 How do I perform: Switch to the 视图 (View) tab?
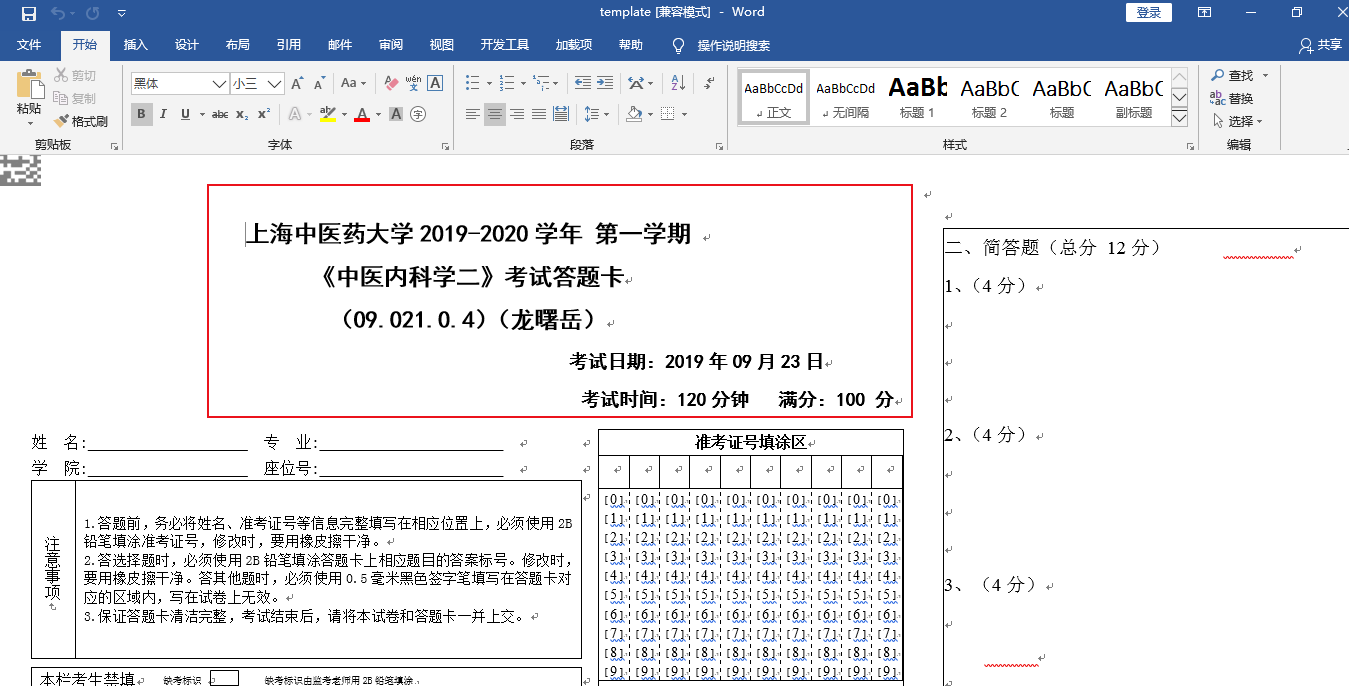tap(441, 45)
